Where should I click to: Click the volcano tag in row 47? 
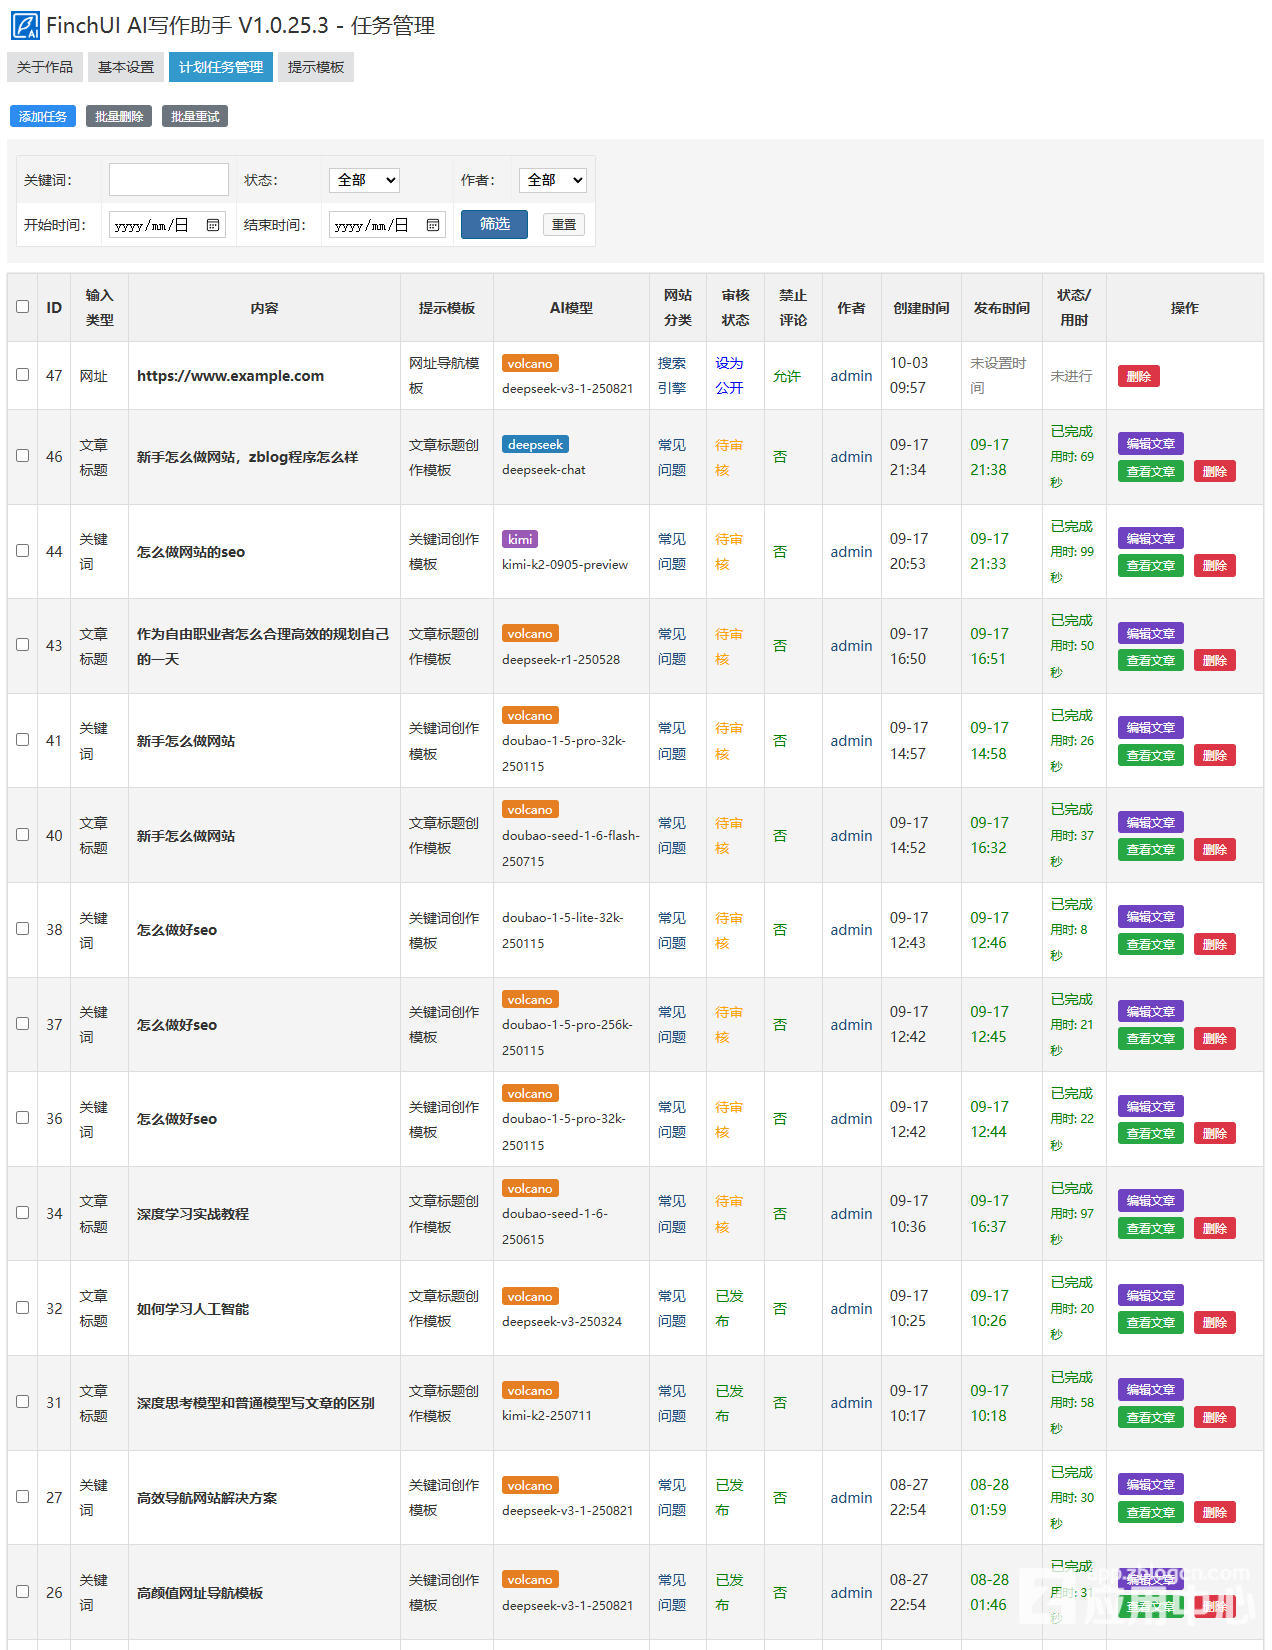coord(530,364)
